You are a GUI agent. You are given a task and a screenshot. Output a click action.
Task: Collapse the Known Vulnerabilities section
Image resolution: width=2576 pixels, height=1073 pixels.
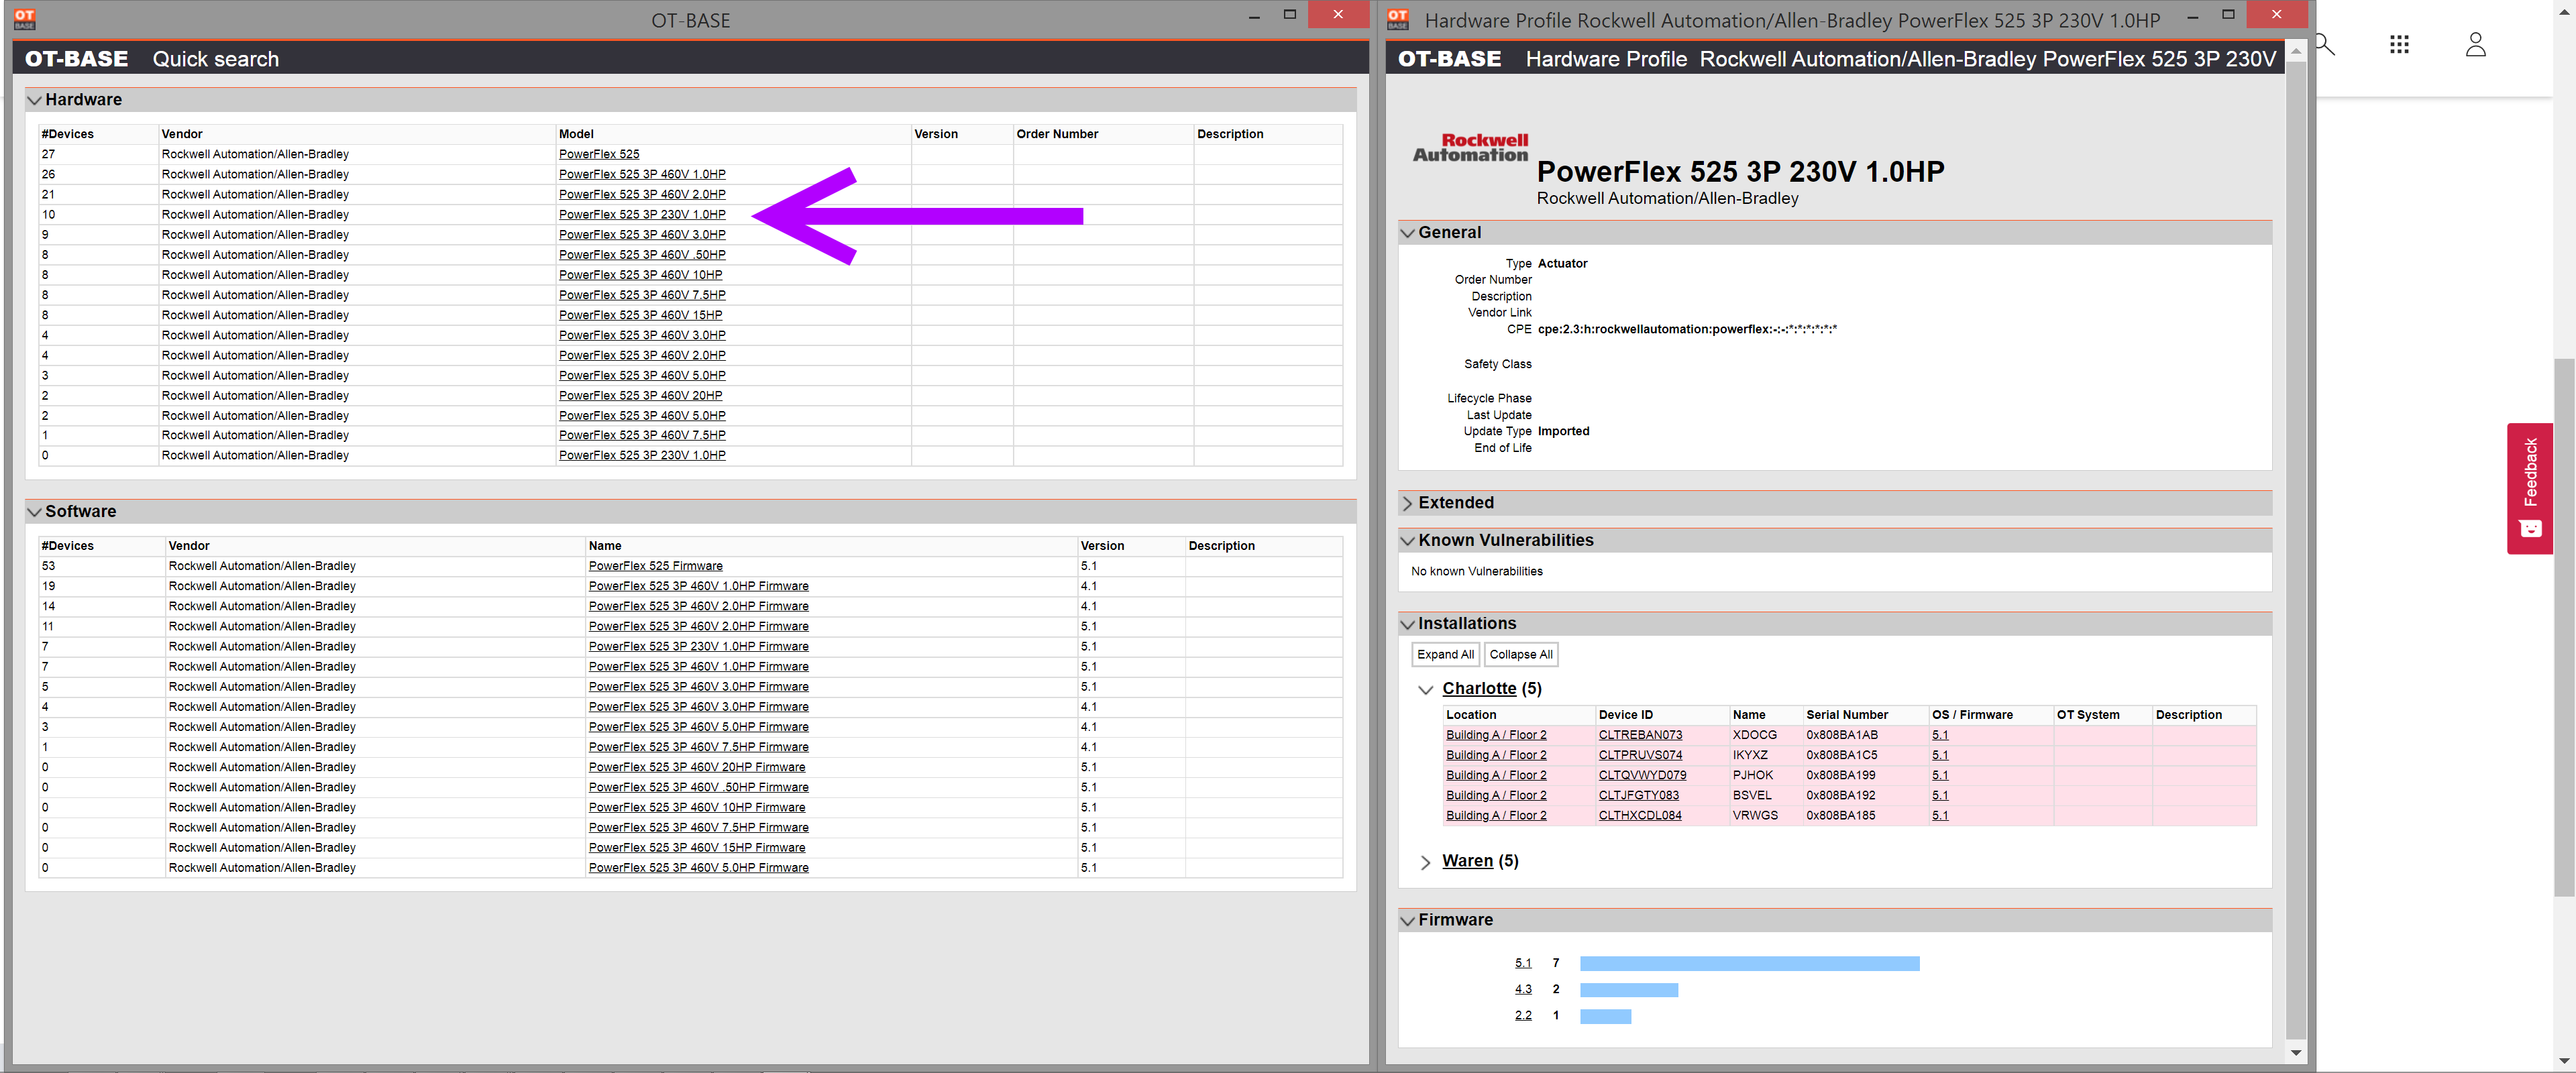click(1408, 541)
